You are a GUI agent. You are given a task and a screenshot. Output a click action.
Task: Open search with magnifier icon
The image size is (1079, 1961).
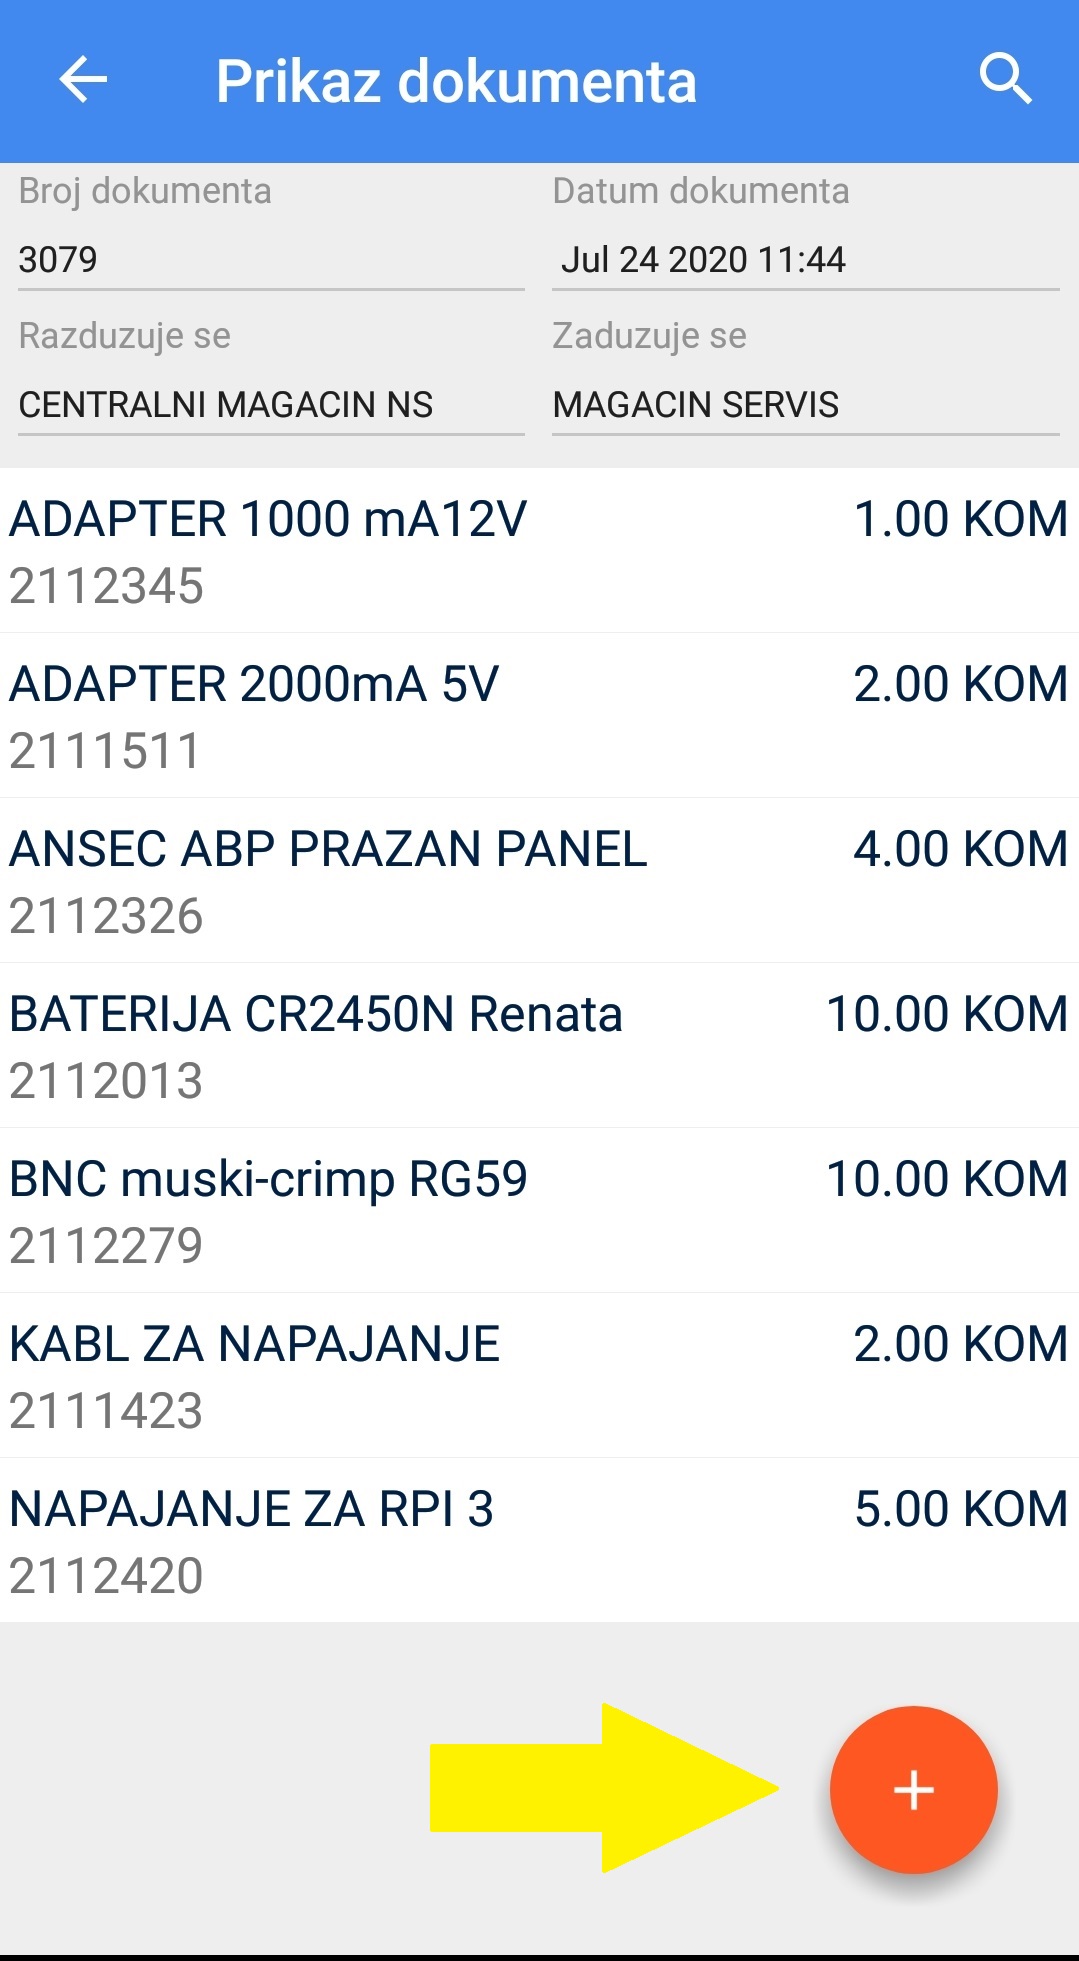1004,80
